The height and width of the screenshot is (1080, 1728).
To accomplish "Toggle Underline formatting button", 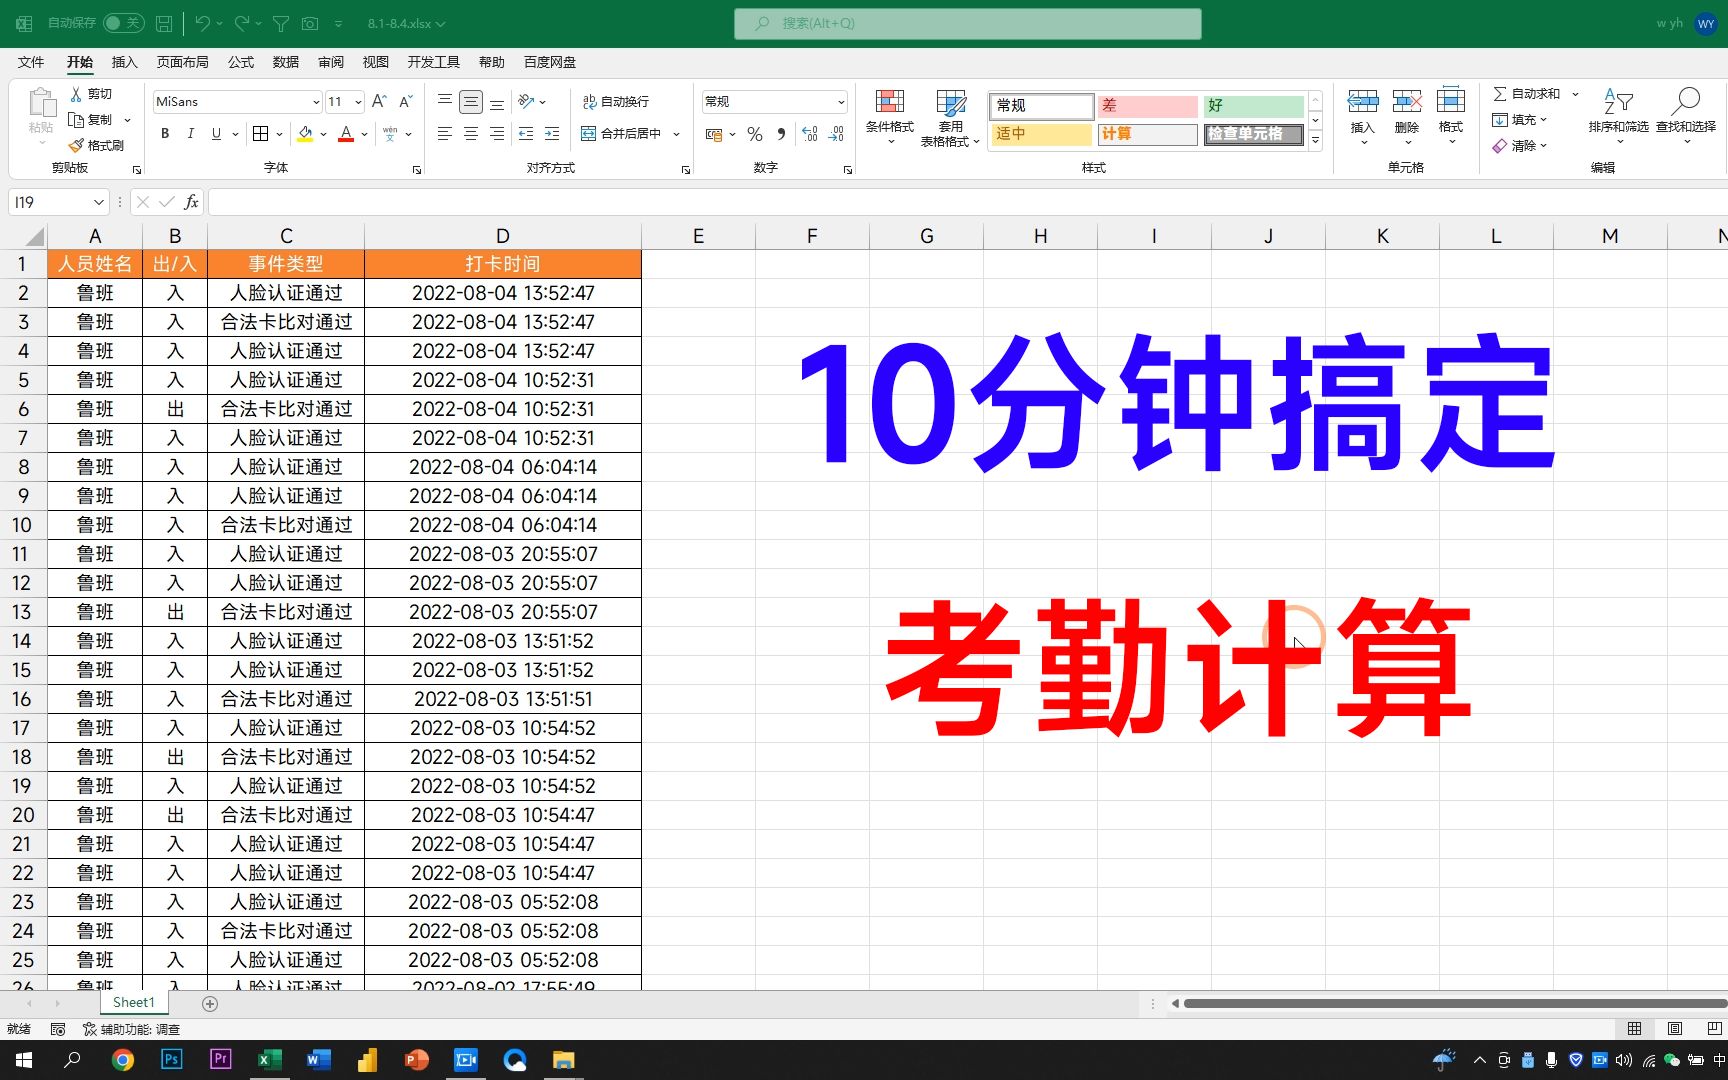I will tap(216, 133).
